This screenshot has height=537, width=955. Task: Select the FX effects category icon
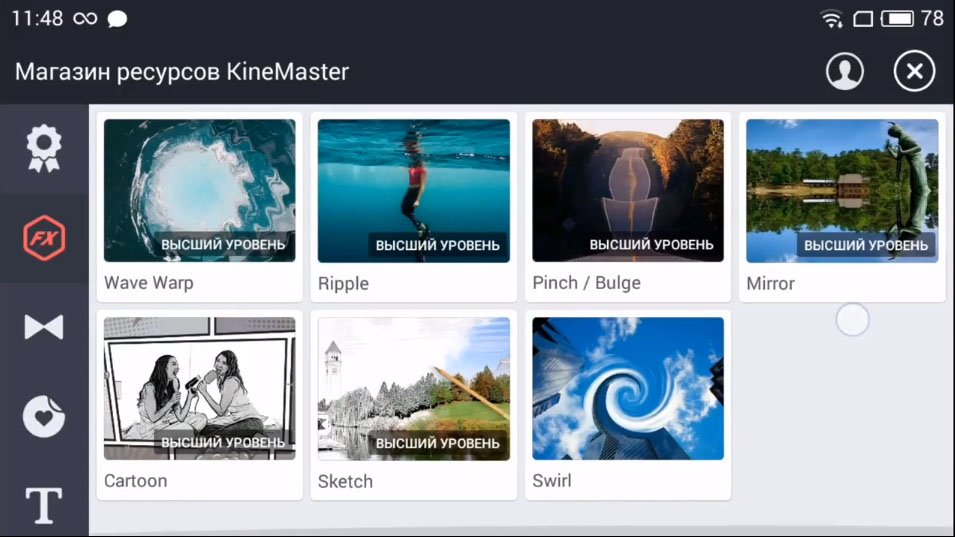pos(44,238)
